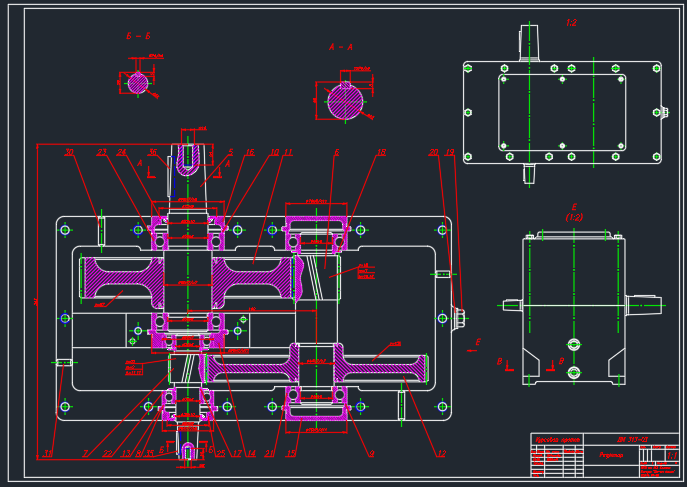Click part callout number 23
This screenshot has width=687, height=487.
pos(101,153)
